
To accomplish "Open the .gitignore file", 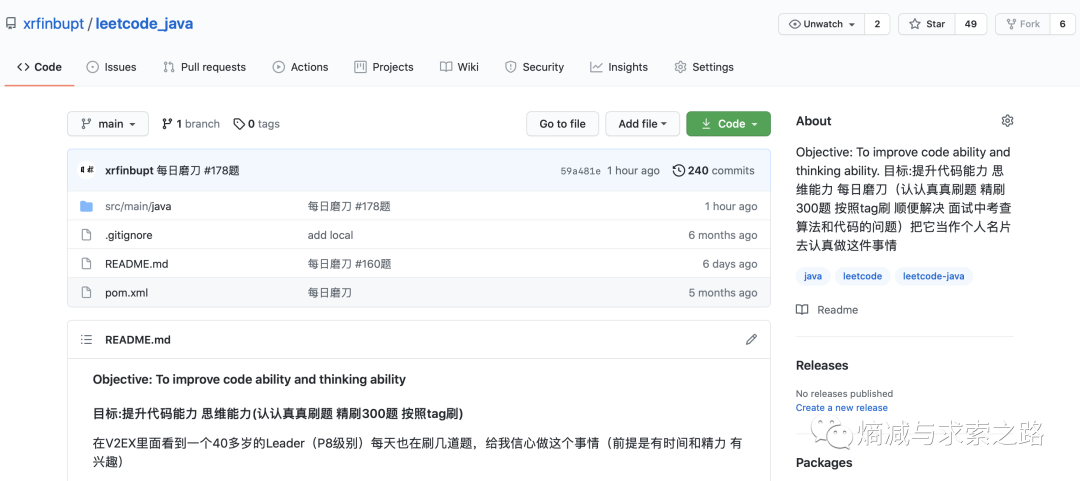I will [x=129, y=235].
